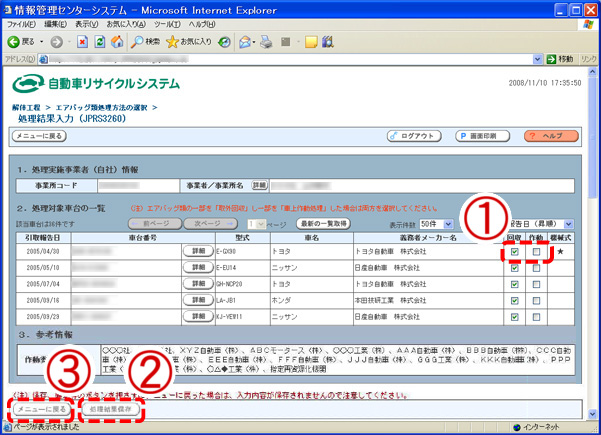The width and height of the screenshot is (601, 435).
Task: Open the Search (検索) toolbar button
Action: coord(145,42)
